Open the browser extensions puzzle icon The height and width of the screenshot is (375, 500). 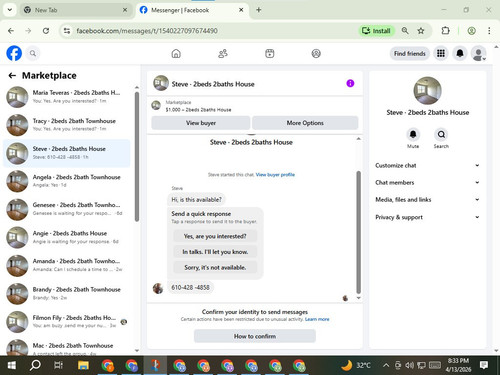click(445, 31)
